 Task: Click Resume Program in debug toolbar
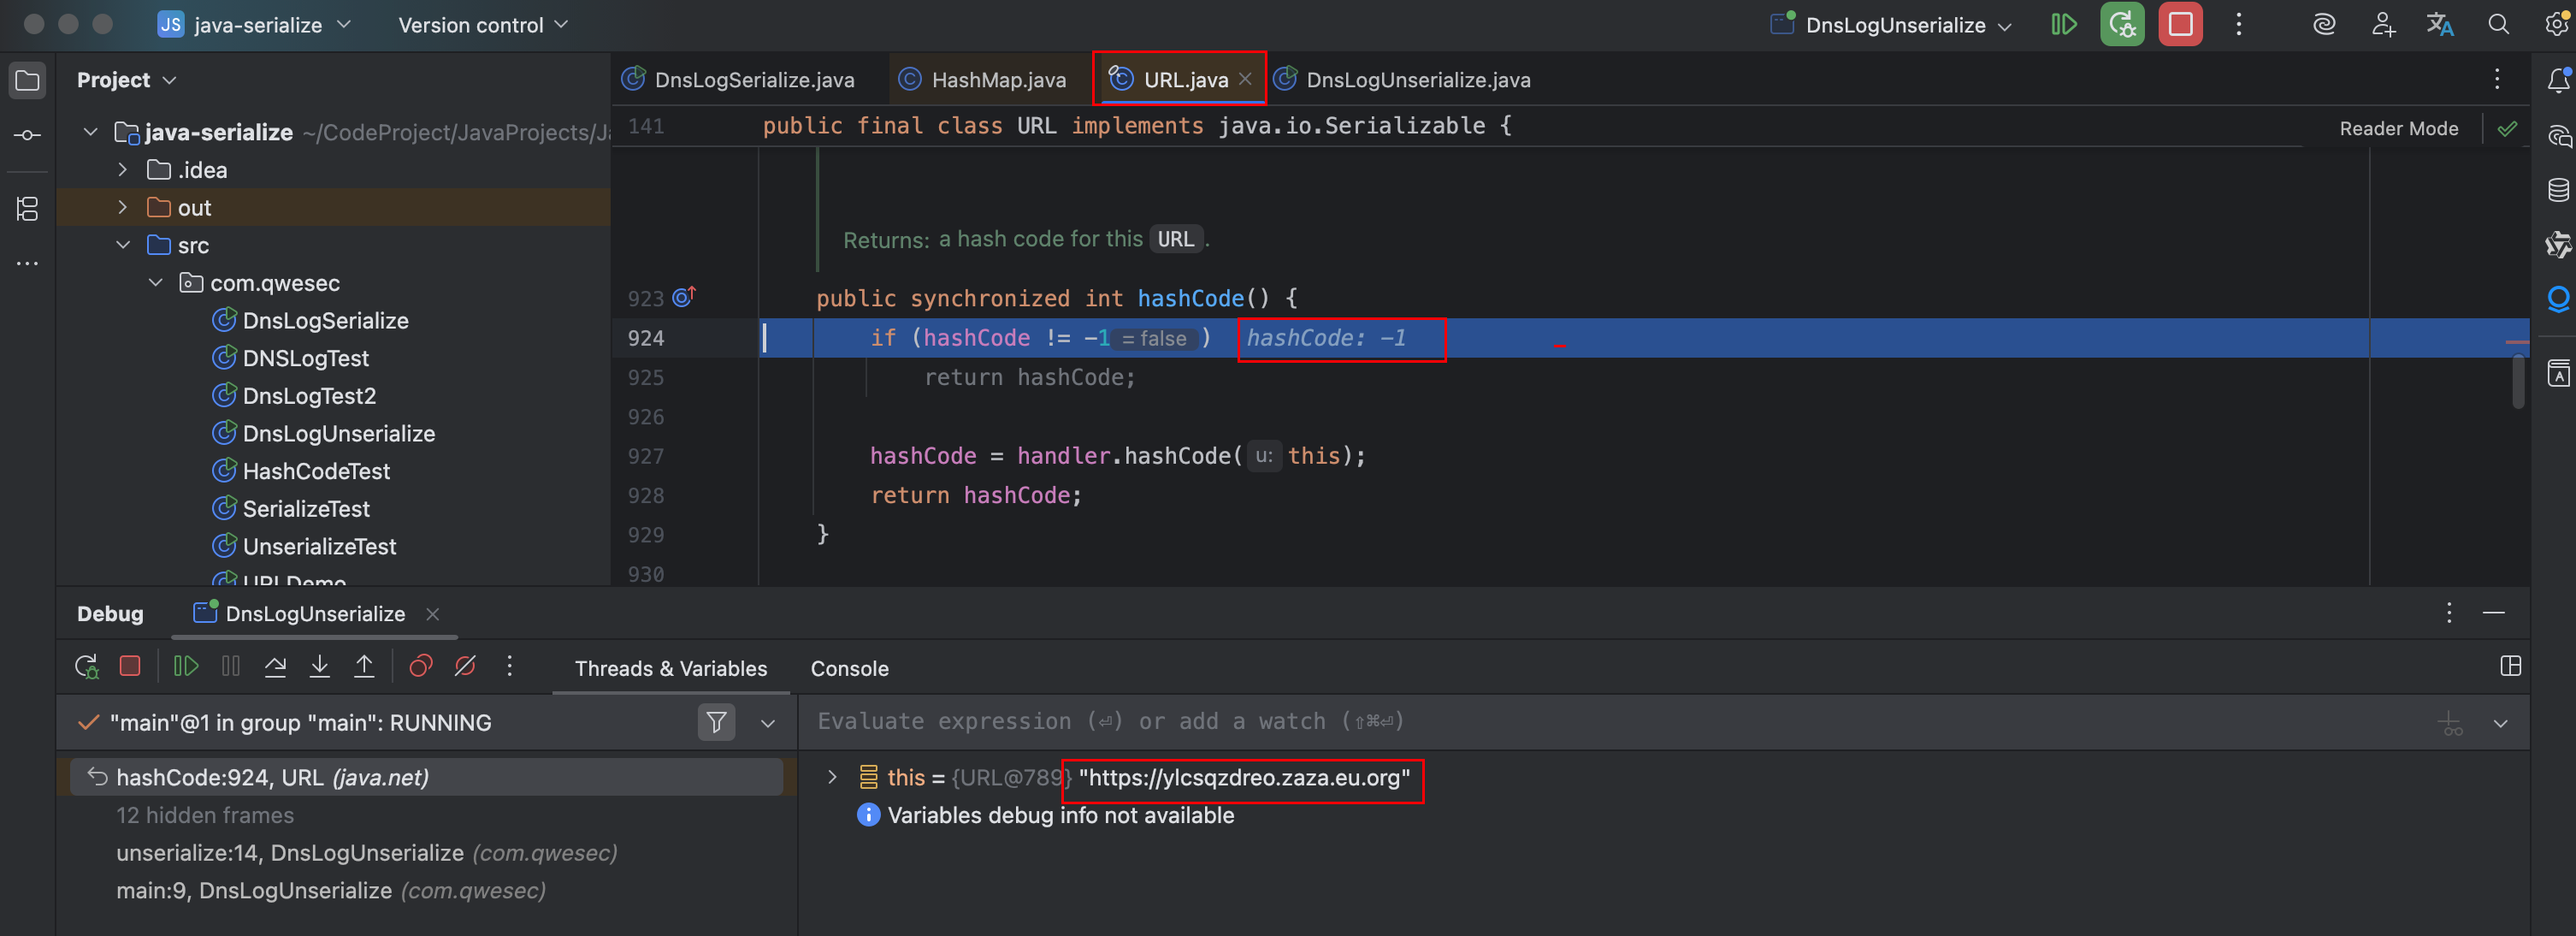(186, 666)
